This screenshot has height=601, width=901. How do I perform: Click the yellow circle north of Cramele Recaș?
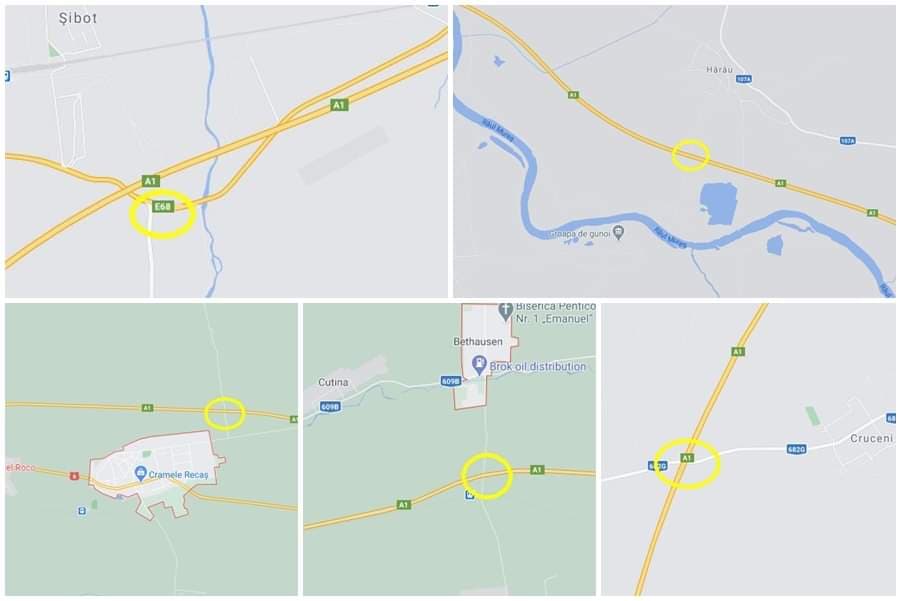click(x=225, y=413)
